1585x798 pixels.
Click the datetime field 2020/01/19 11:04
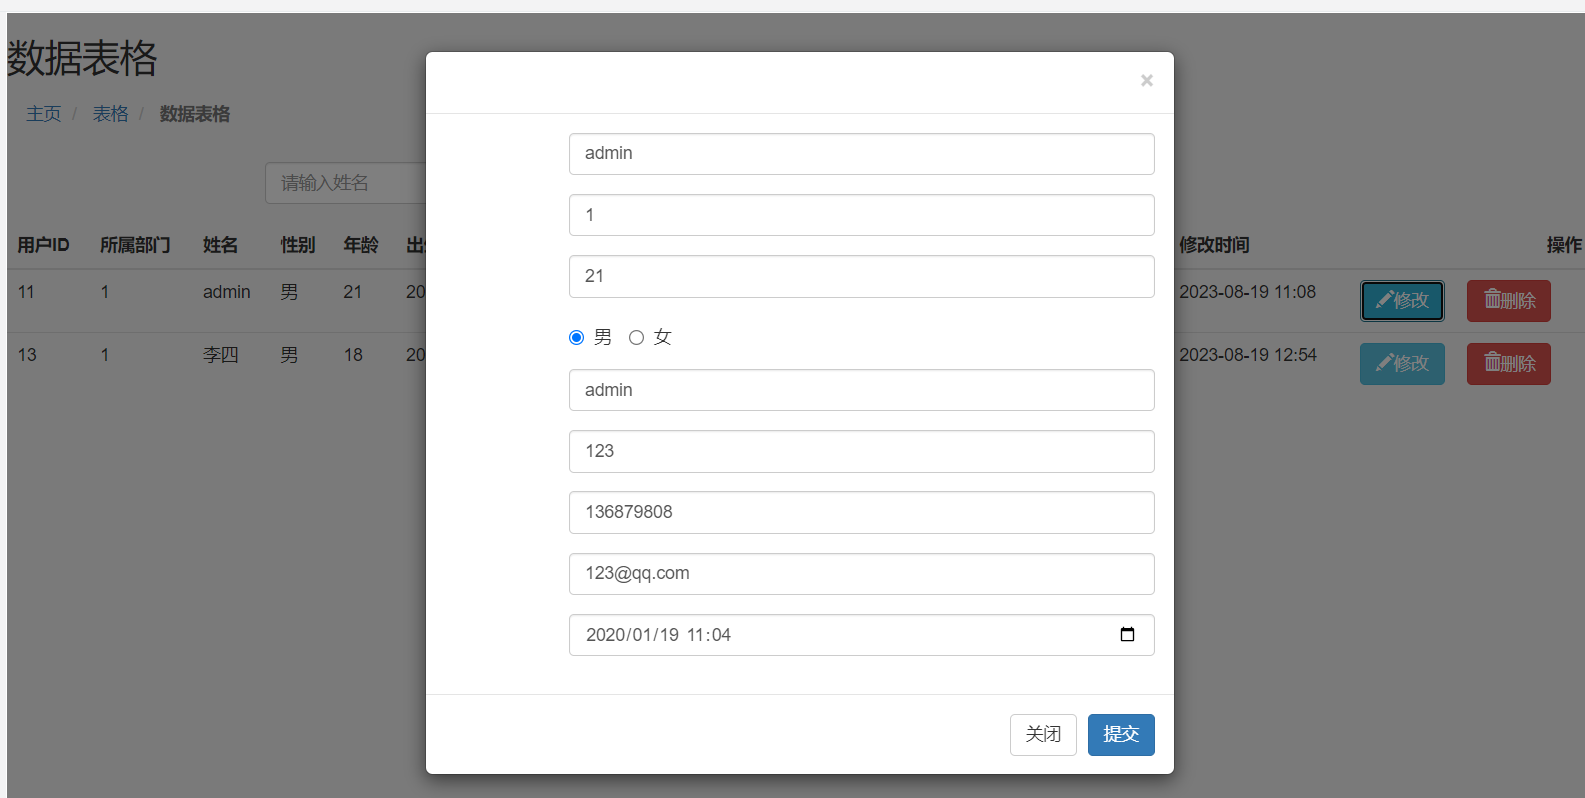pyautogui.click(x=862, y=635)
